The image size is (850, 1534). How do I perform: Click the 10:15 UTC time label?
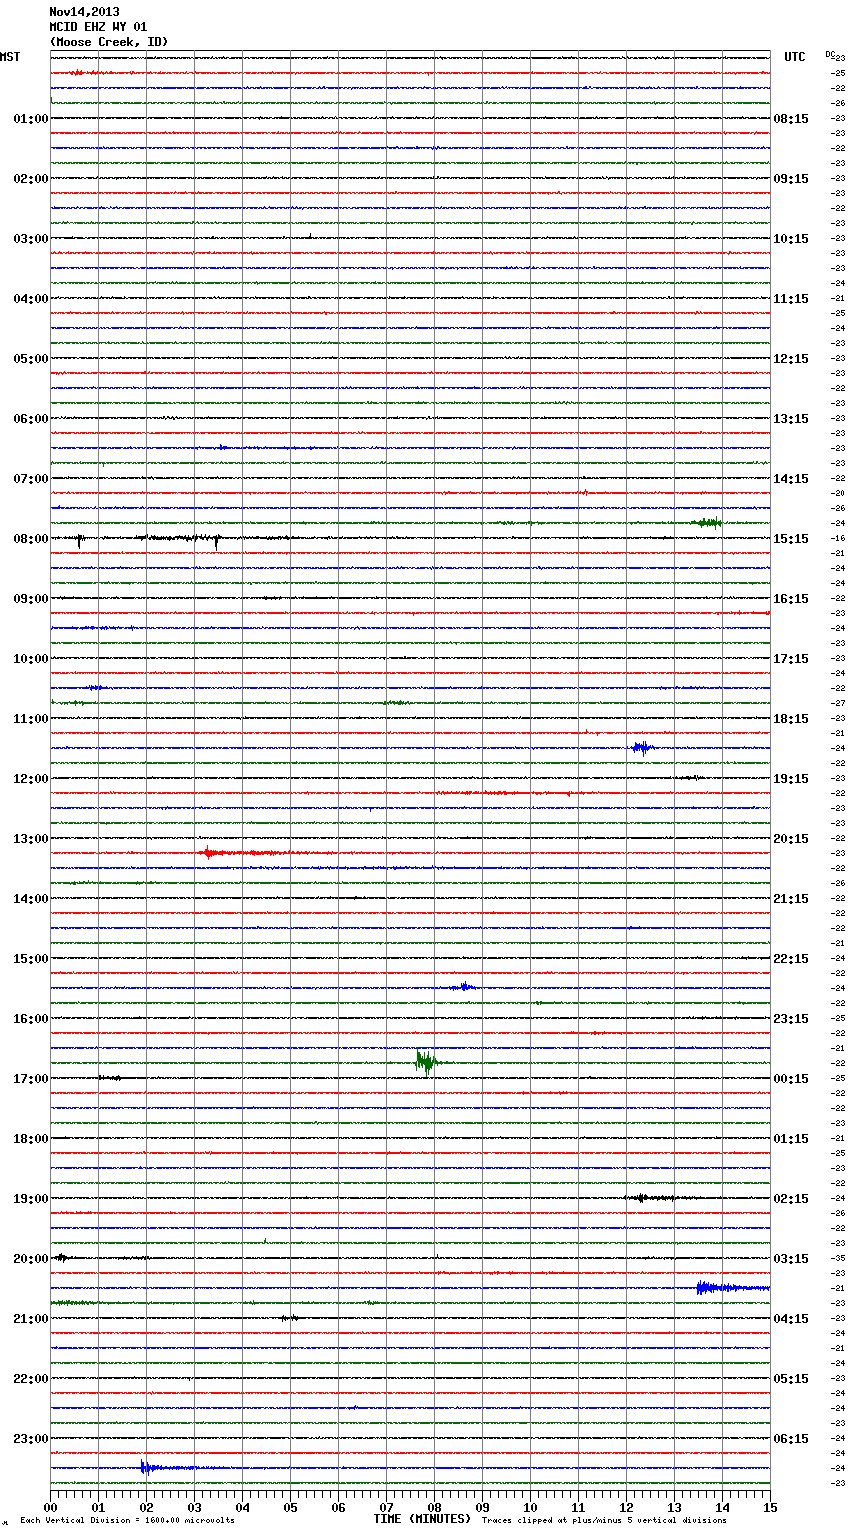(x=791, y=239)
